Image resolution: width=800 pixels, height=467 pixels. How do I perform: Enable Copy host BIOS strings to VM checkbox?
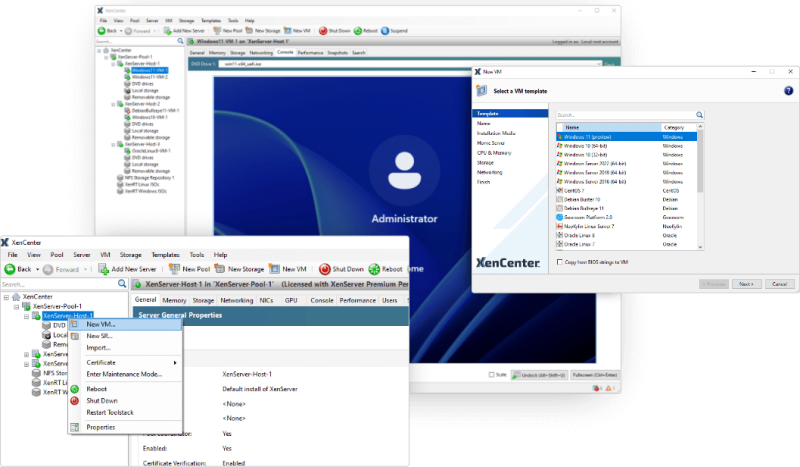pos(560,262)
